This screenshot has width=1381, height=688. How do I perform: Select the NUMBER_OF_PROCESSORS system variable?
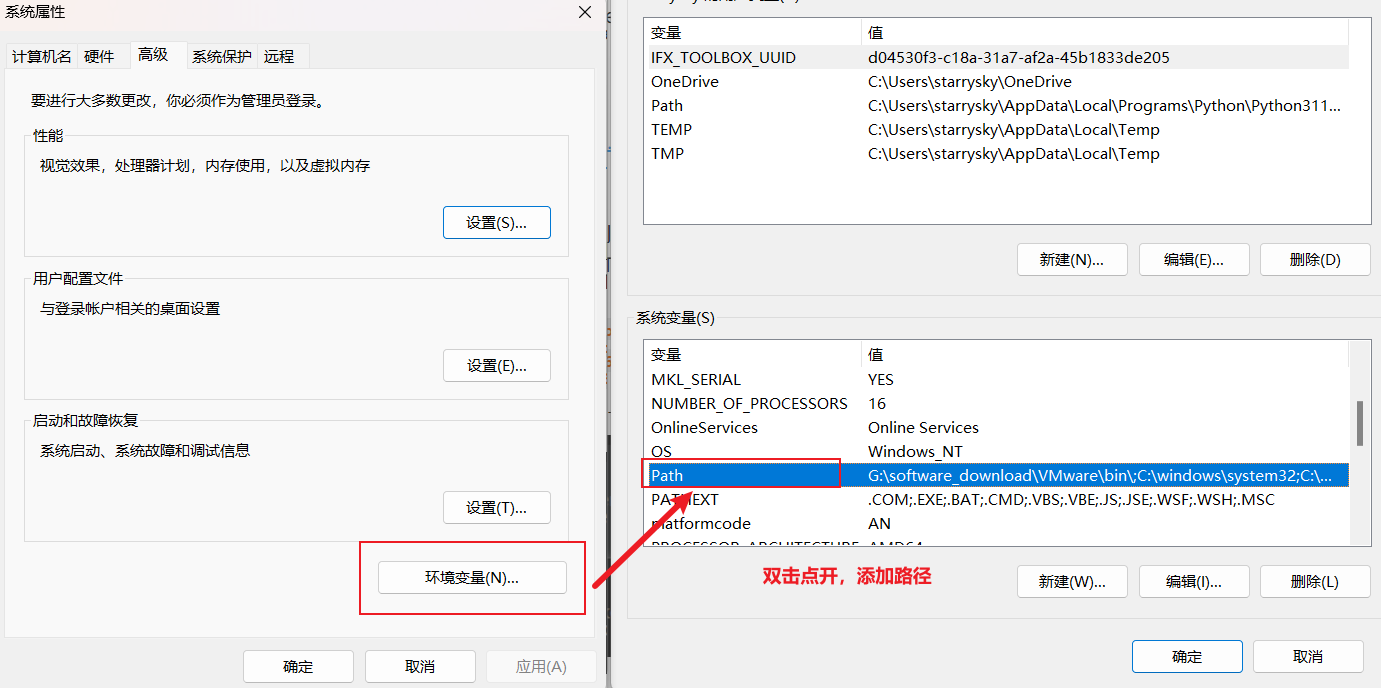(996, 404)
